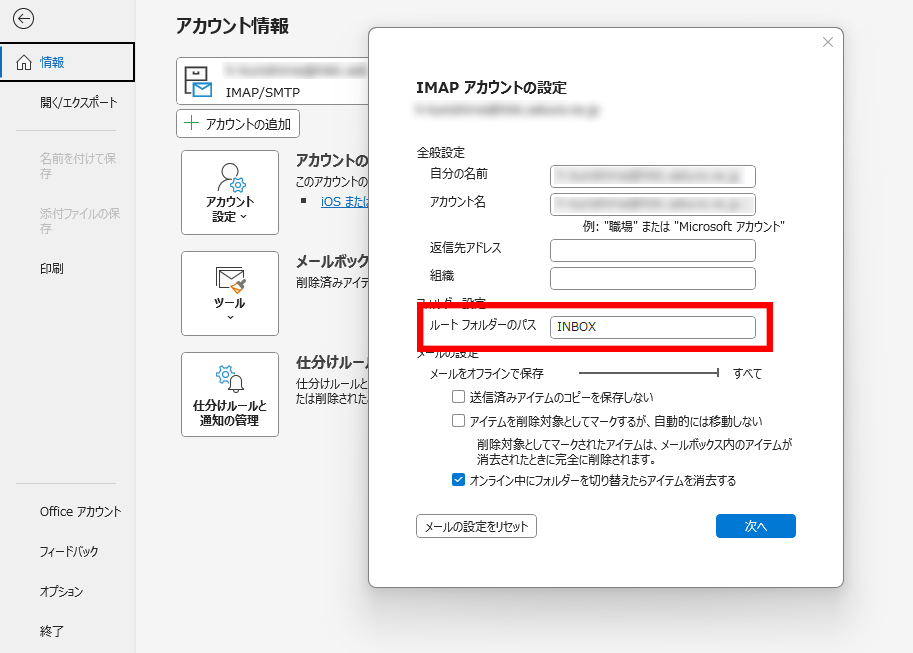Screen dimensions: 913x653
Task: Click the back arrow icon
Action: coord(23,18)
